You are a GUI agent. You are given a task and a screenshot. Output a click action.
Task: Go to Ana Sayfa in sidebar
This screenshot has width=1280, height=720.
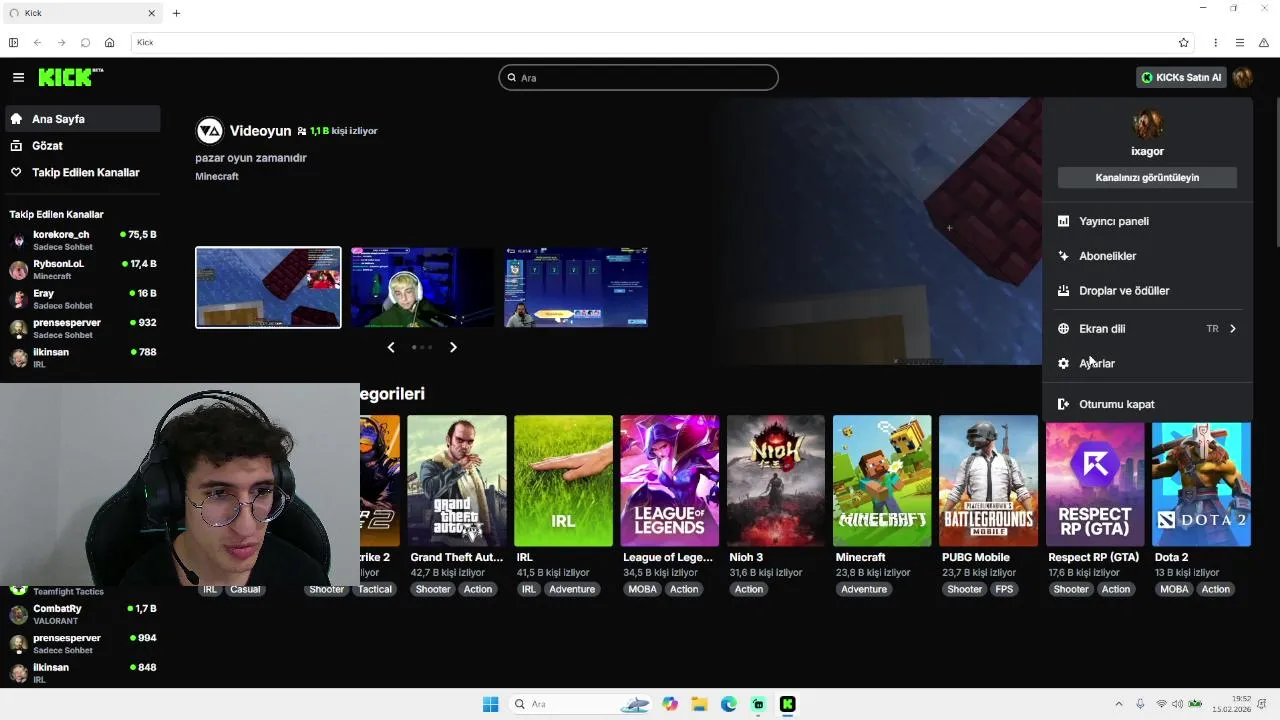[82, 119]
